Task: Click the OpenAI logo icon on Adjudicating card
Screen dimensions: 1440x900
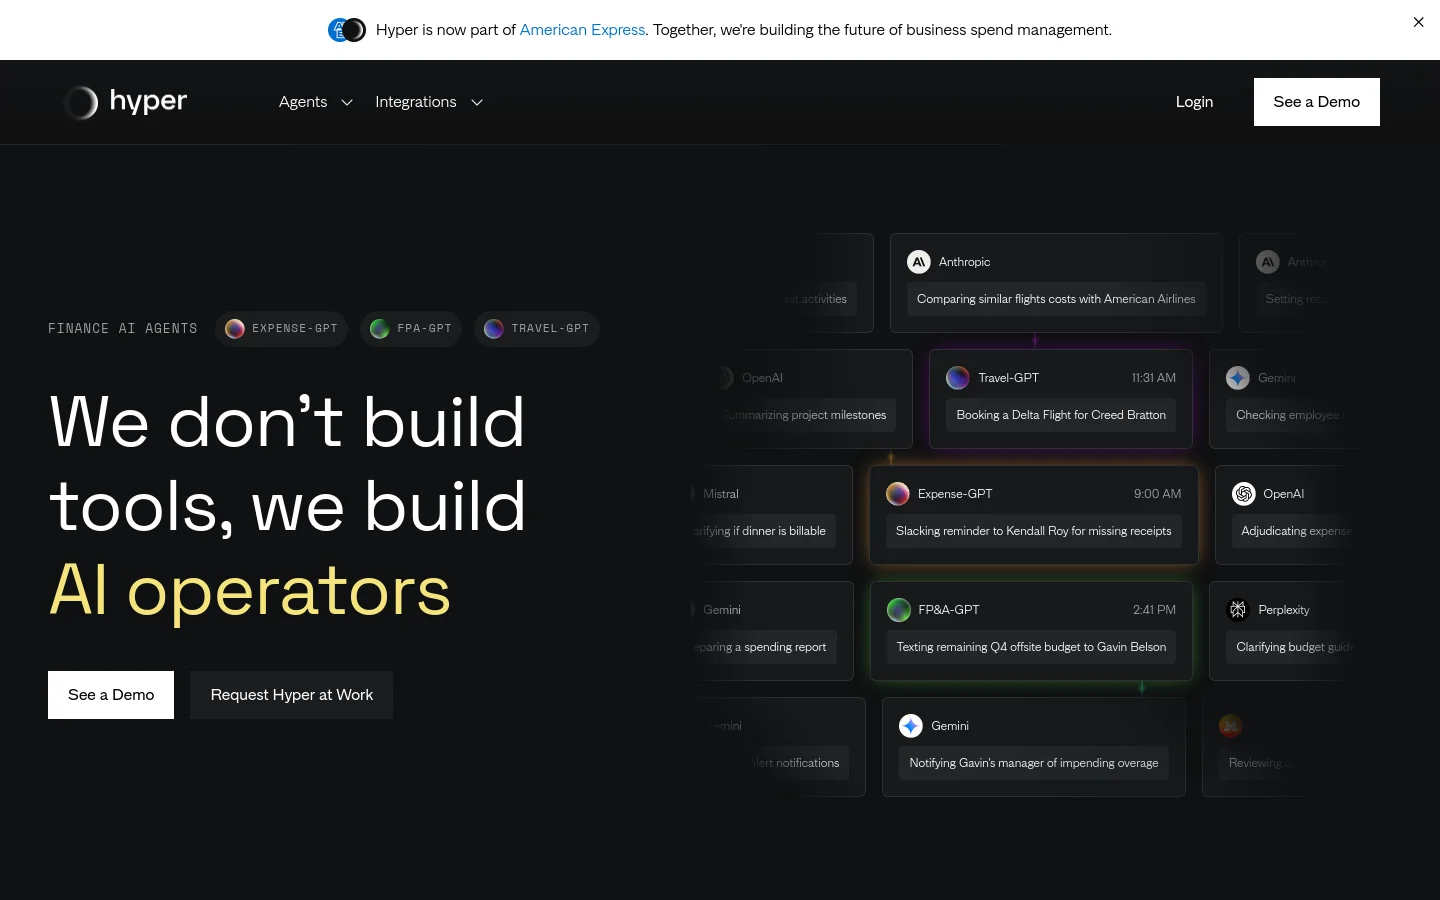Action: 1244,494
